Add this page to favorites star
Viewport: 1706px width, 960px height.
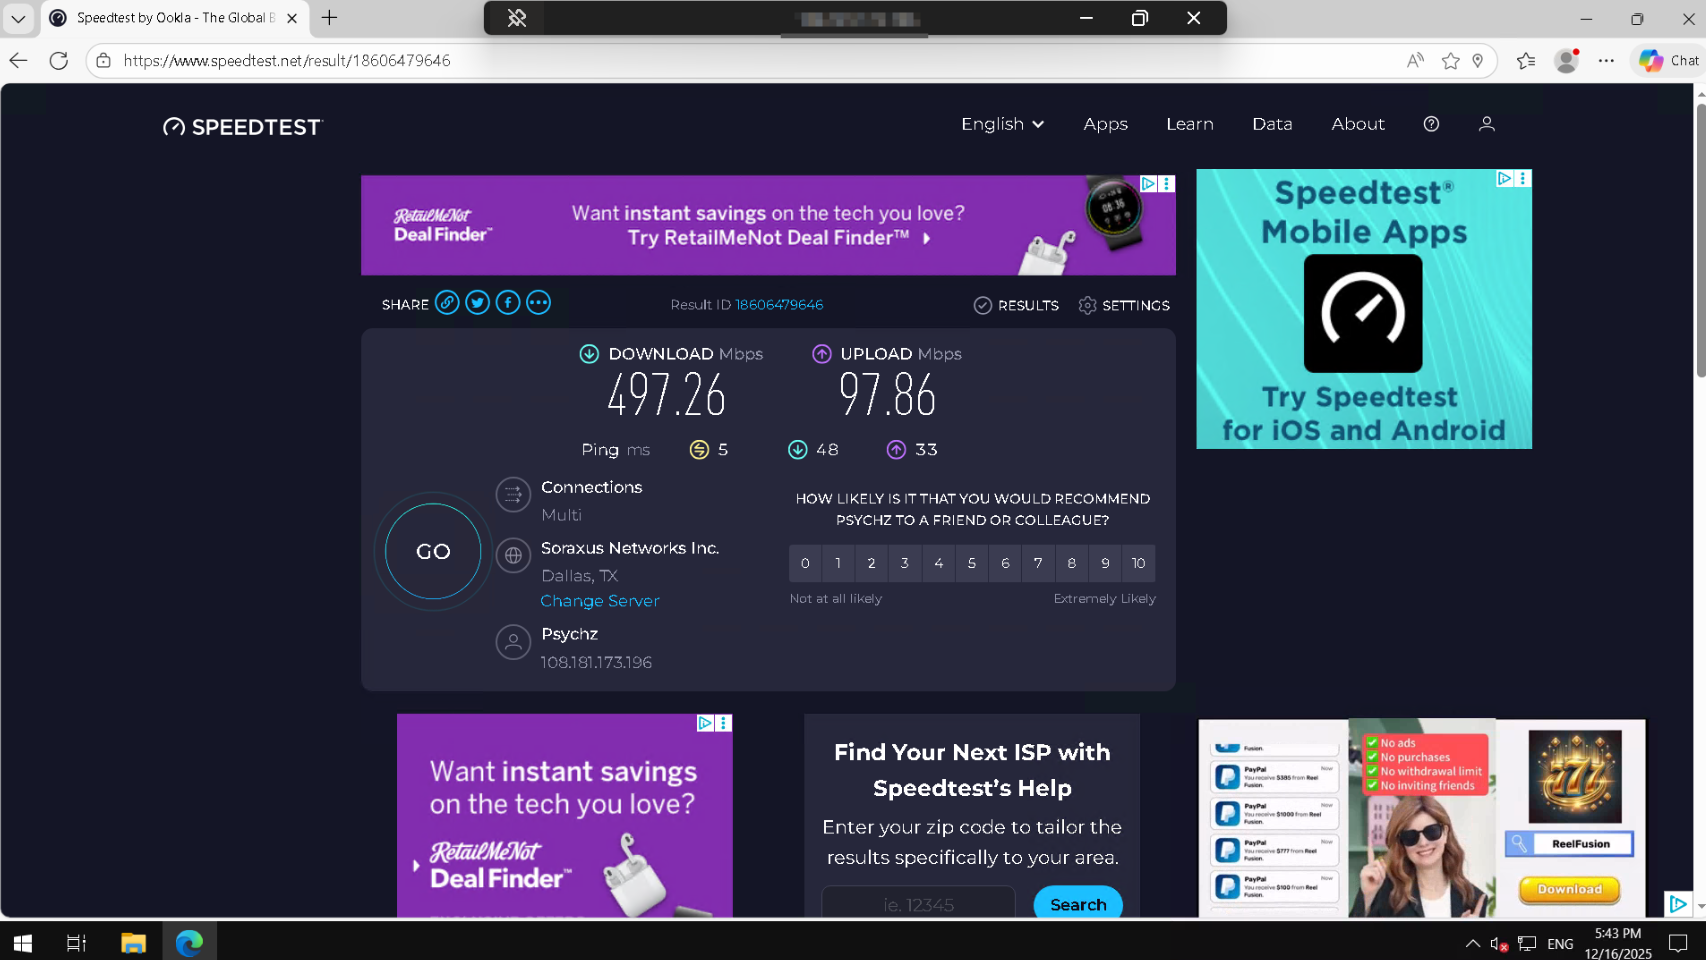(1450, 61)
